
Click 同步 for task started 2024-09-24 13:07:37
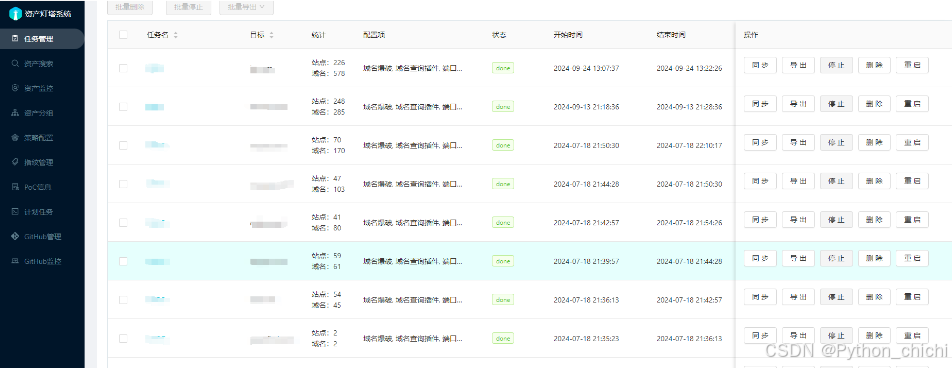pyautogui.click(x=760, y=65)
